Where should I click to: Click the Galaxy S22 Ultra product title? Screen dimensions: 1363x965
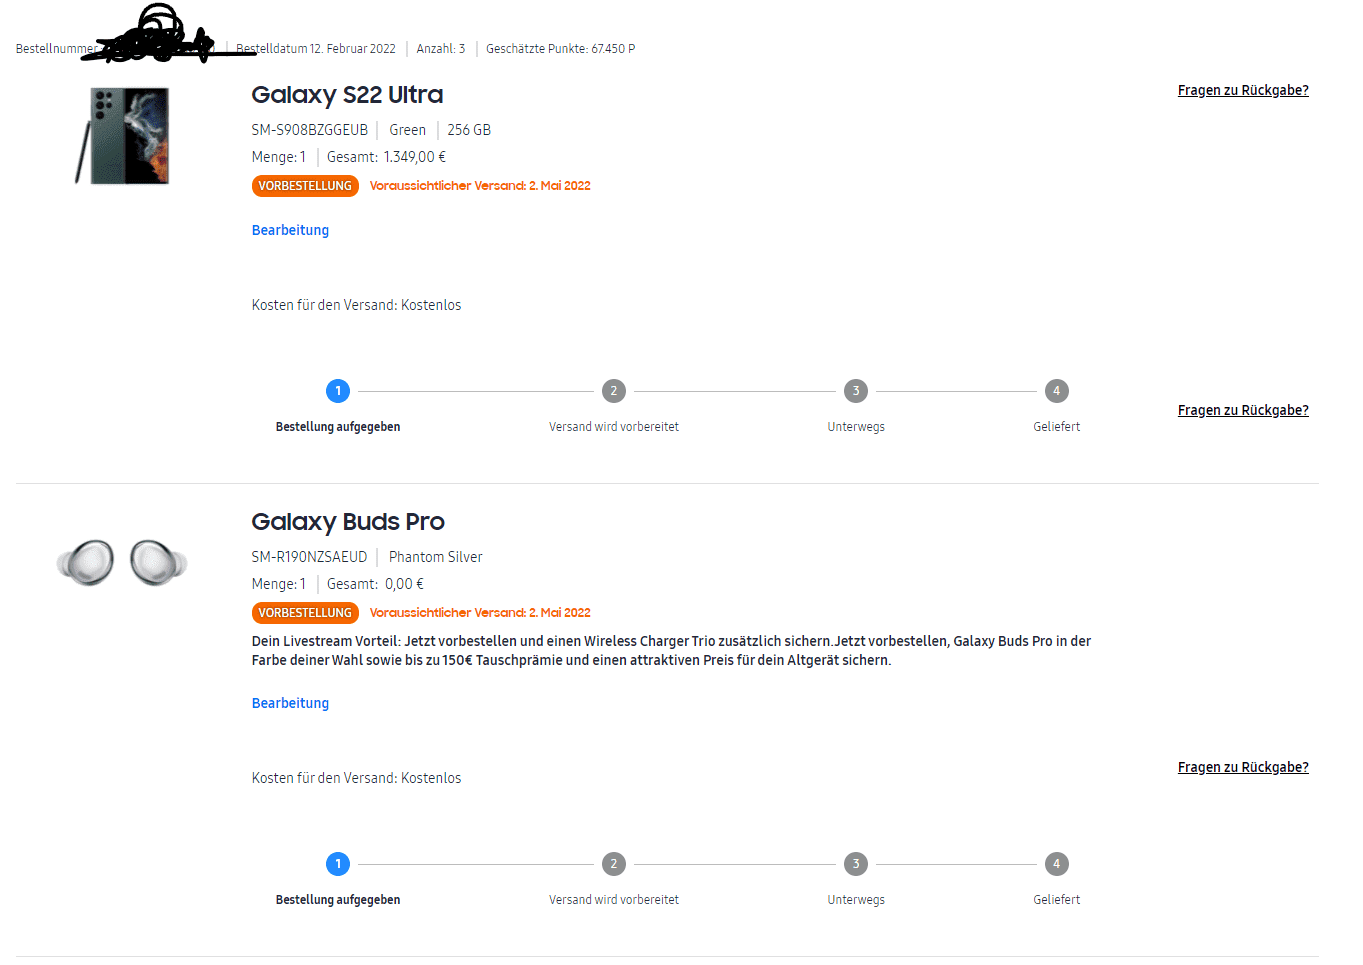tap(347, 95)
